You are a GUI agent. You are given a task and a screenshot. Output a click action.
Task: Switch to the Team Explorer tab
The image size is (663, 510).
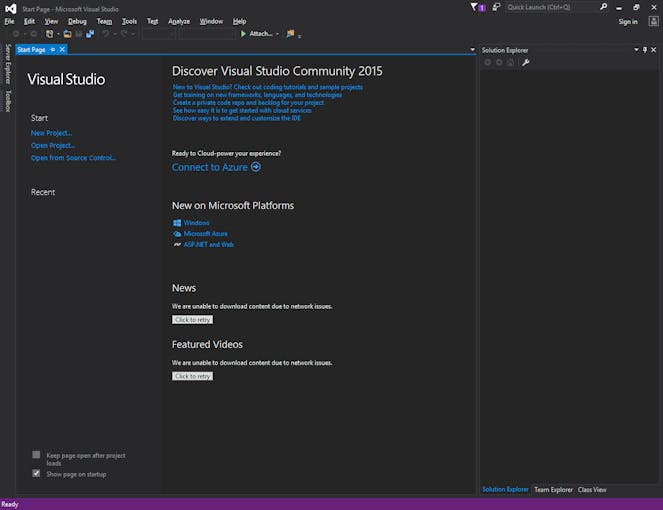click(553, 490)
